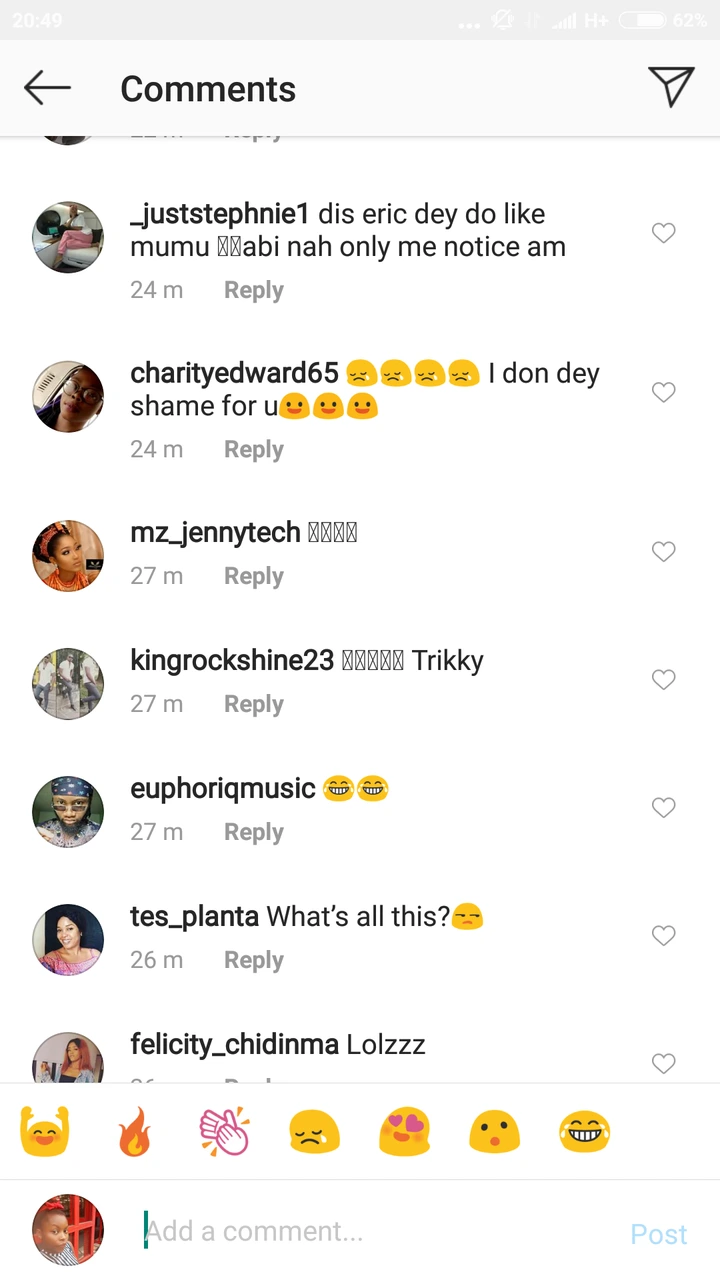
Task: Insert the heart eyes emoji
Action: [404, 1132]
